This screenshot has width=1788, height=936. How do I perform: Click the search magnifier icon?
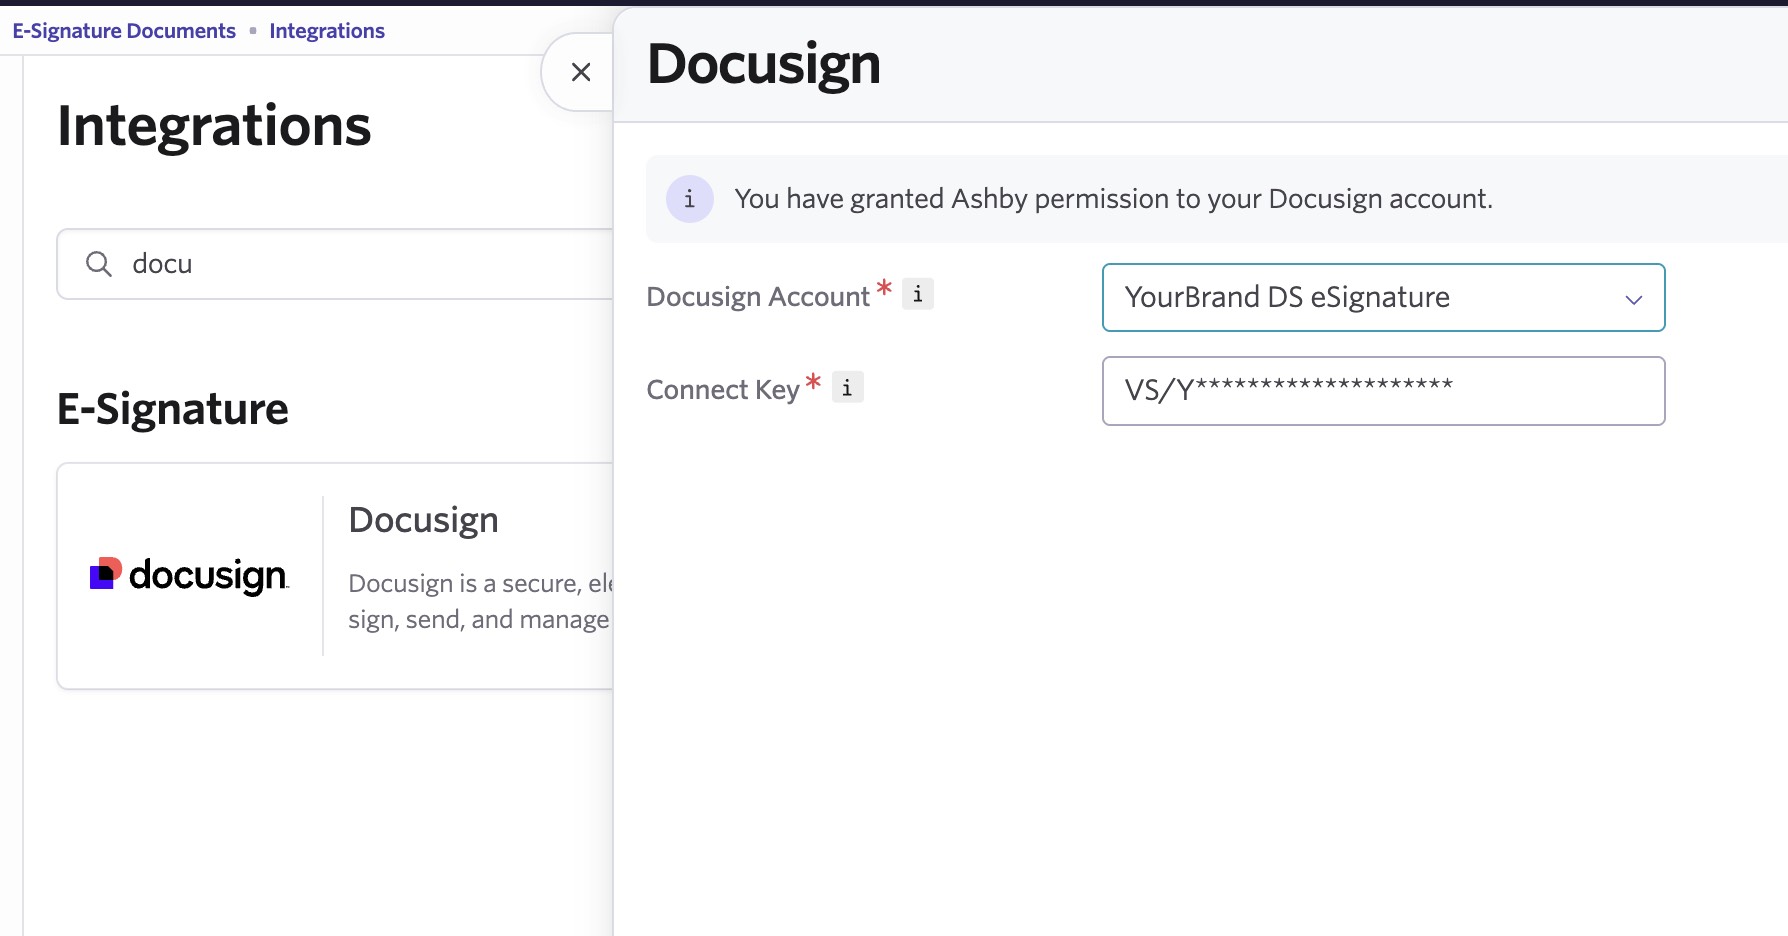click(99, 264)
